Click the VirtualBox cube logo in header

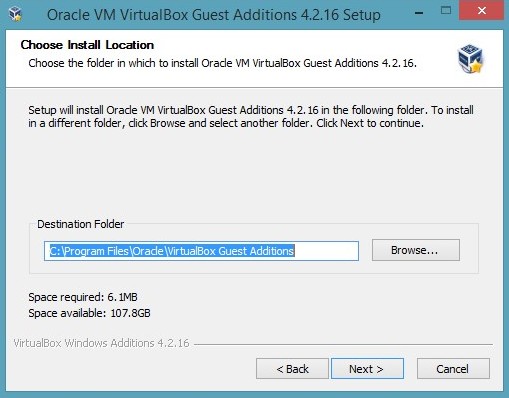pyautogui.click(x=471, y=59)
